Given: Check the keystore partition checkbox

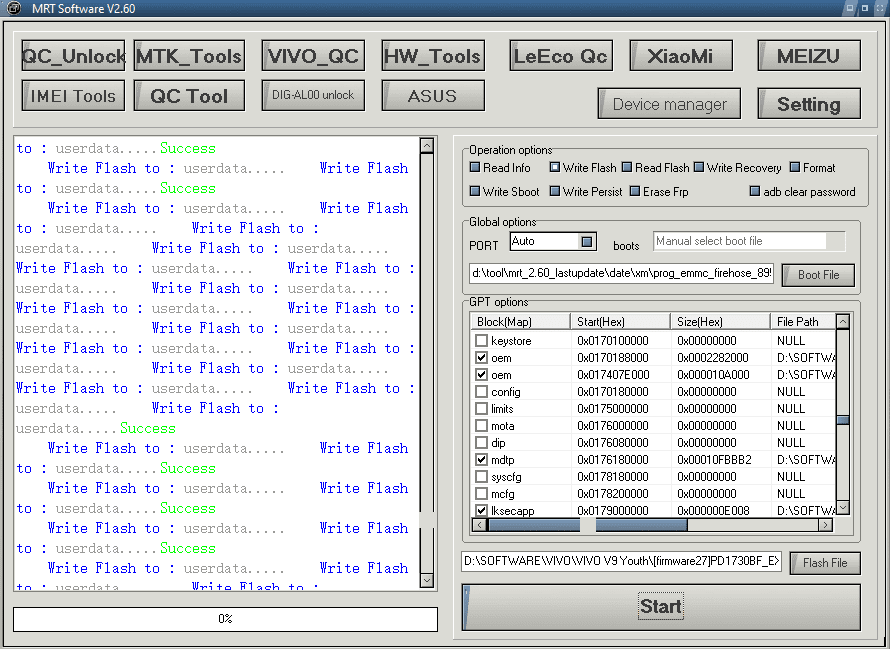Looking at the screenshot, I should click(x=481, y=341).
